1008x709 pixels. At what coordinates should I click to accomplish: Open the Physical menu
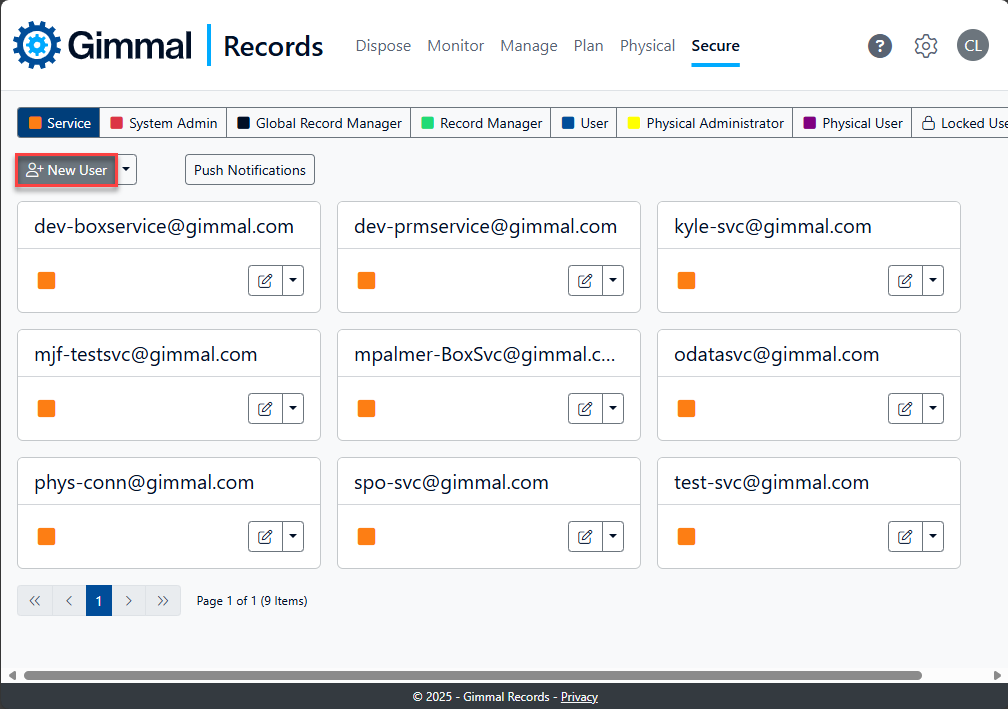(x=647, y=46)
